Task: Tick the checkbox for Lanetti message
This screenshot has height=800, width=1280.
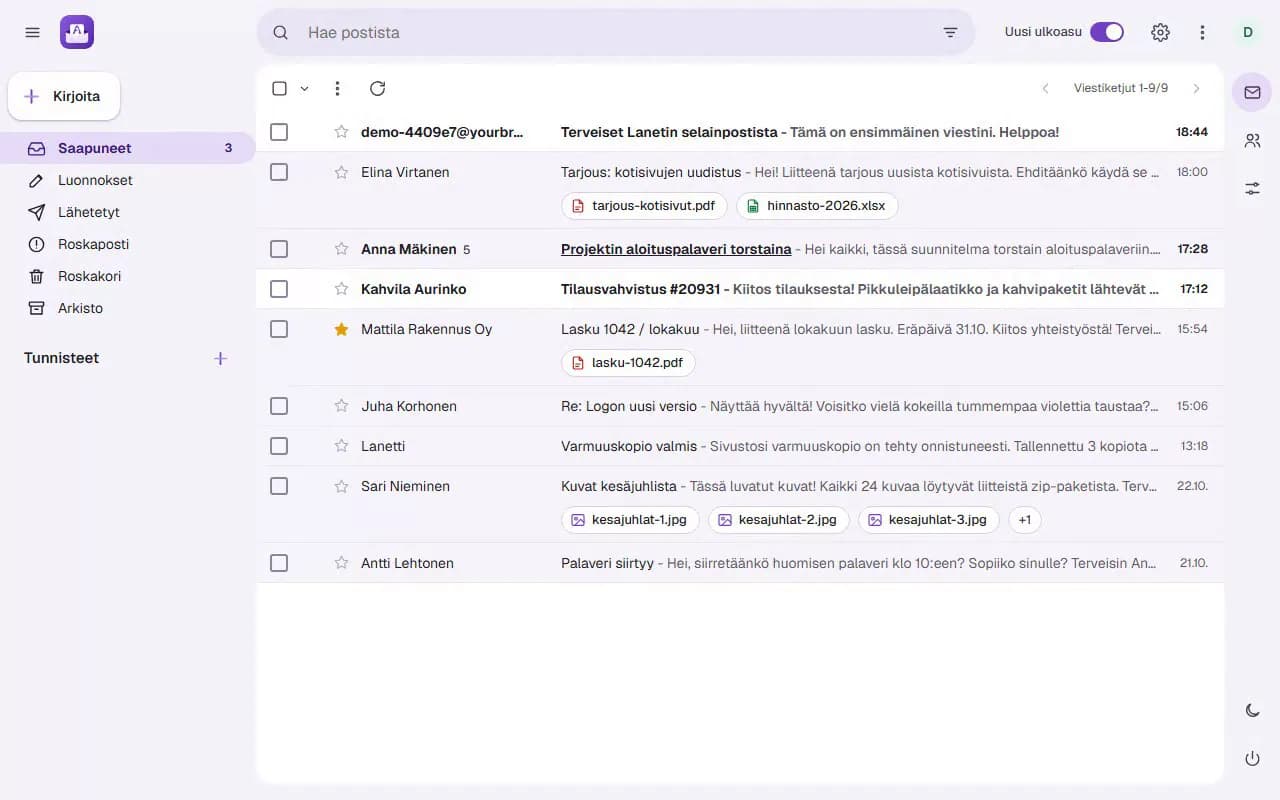Action: coord(279,446)
